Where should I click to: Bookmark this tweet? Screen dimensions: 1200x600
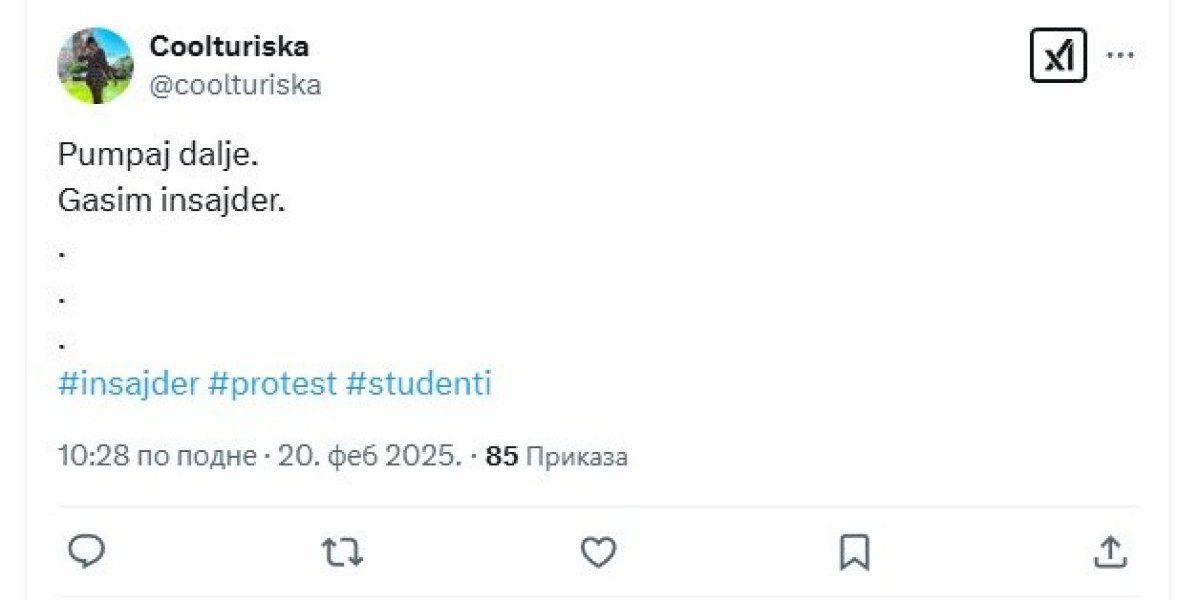[x=854, y=551]
